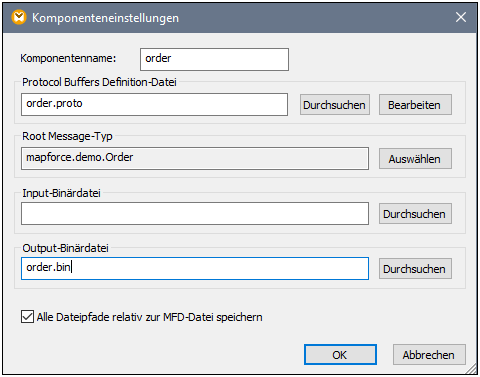Click the MapForce icon in title bar
Image resolution: width=480 pixels, height=377 pixels.
[19, 17]
